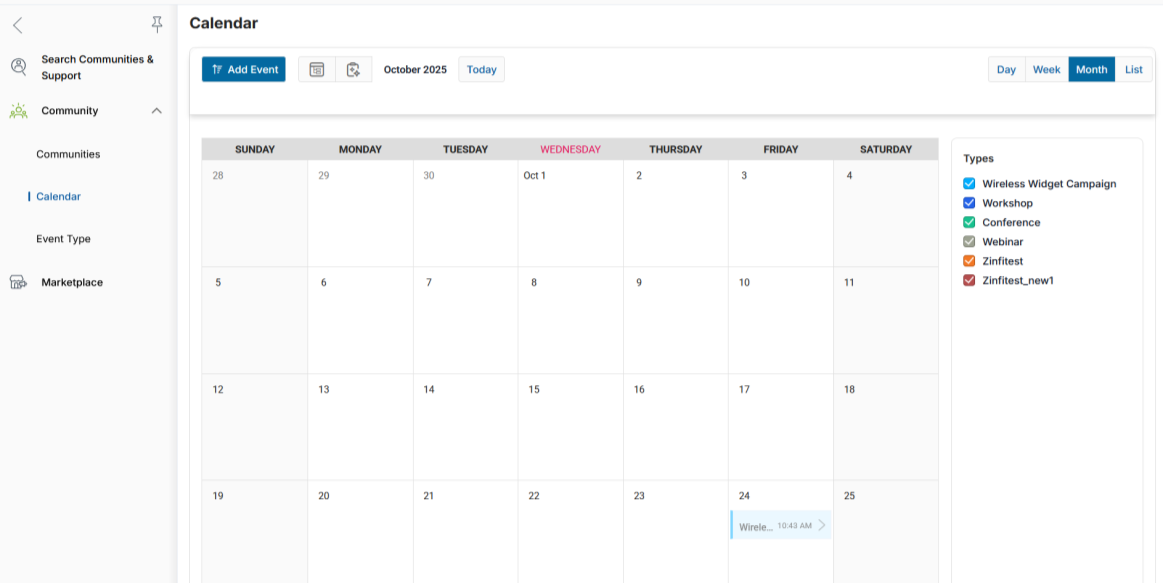Select the Month view tab
This screenshot has height=583, width=1163.
coord(1092,69)
